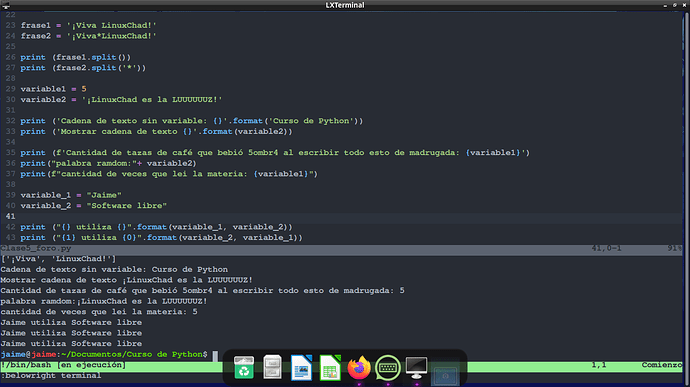Image resolution: width=690 pixels, height=387 pixels.
Task: Maximize the LXTerminal window
Action: (x=675, y=5)
